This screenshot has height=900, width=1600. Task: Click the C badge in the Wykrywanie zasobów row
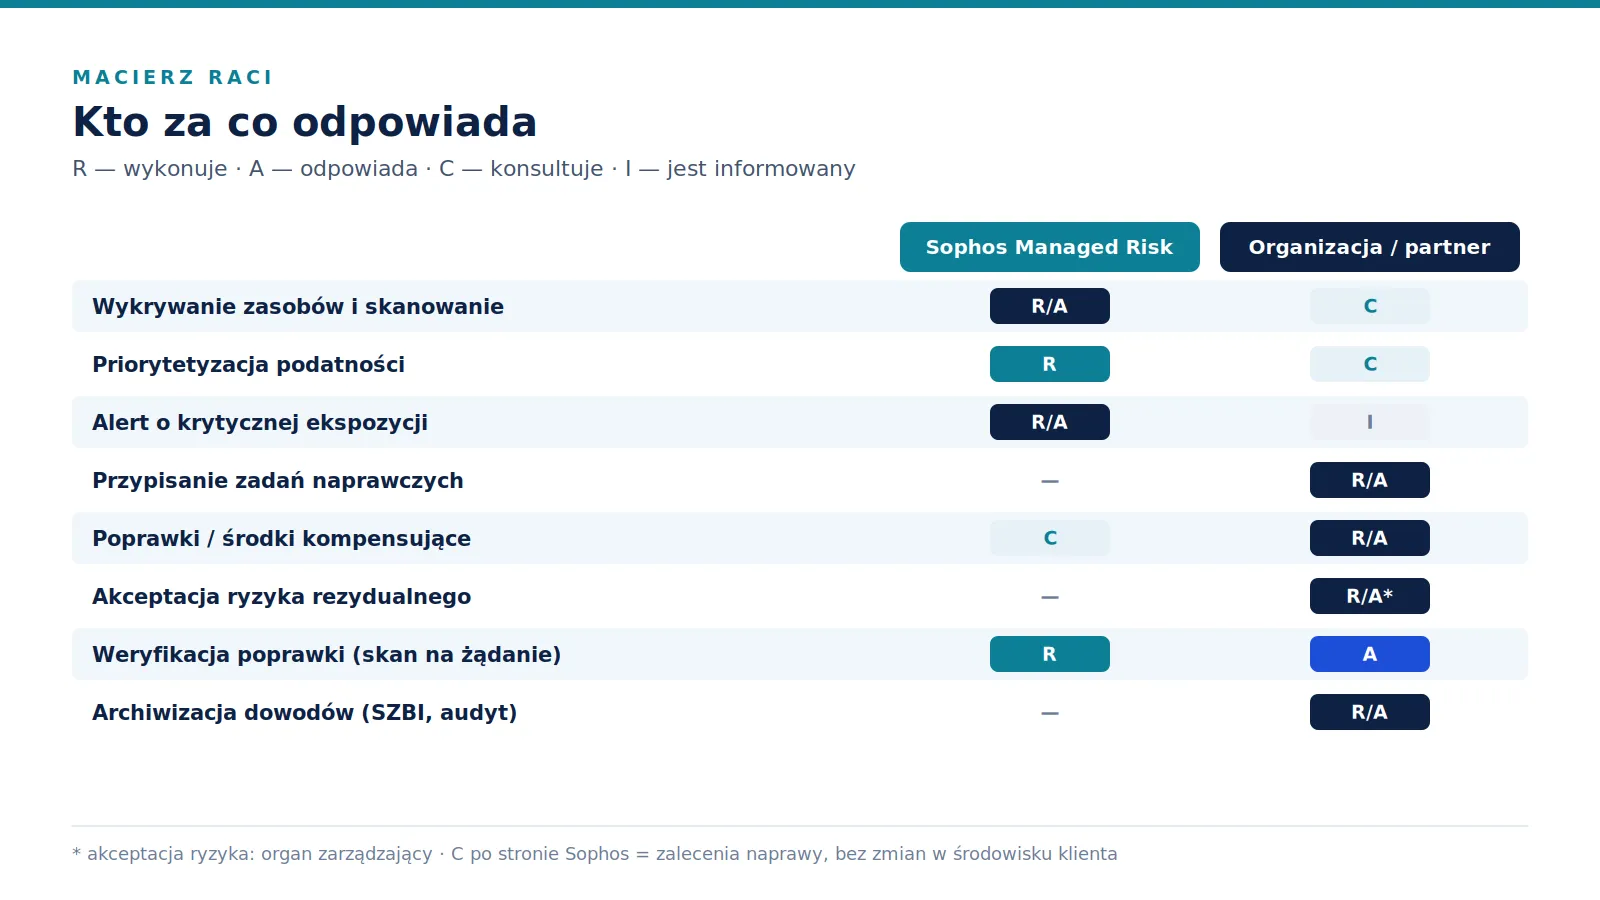[1369, 306]
